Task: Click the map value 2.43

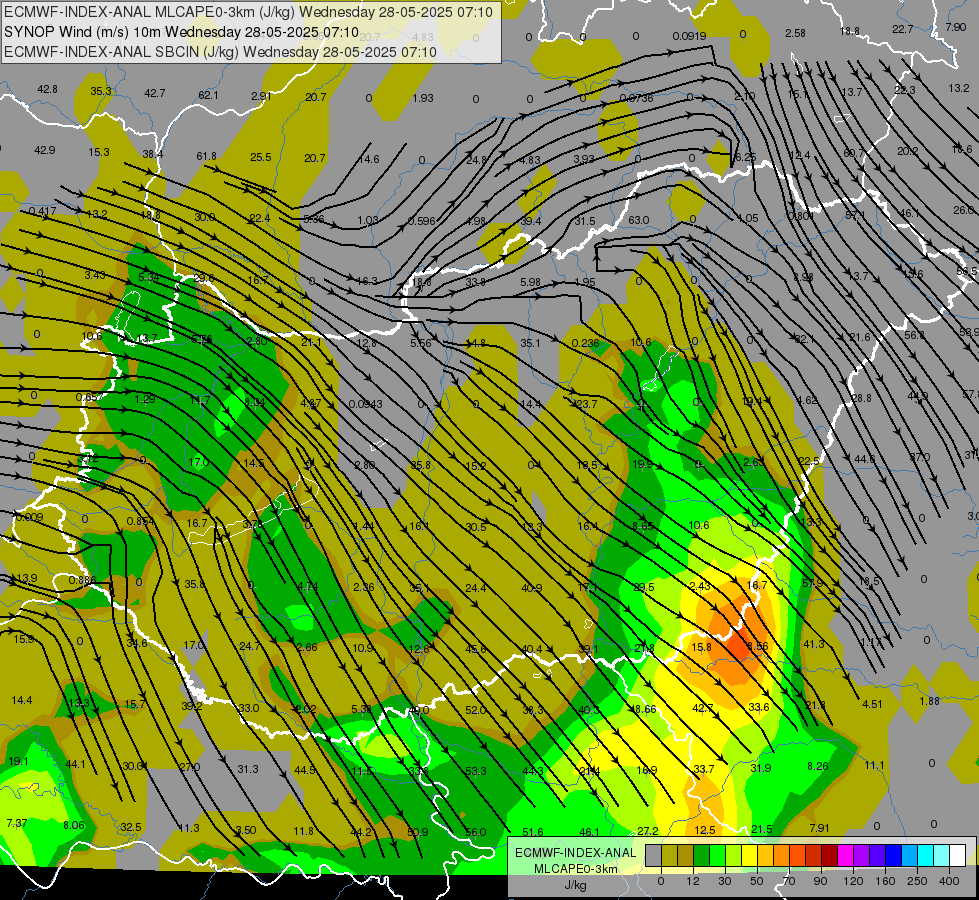Action: click(700, 586)
